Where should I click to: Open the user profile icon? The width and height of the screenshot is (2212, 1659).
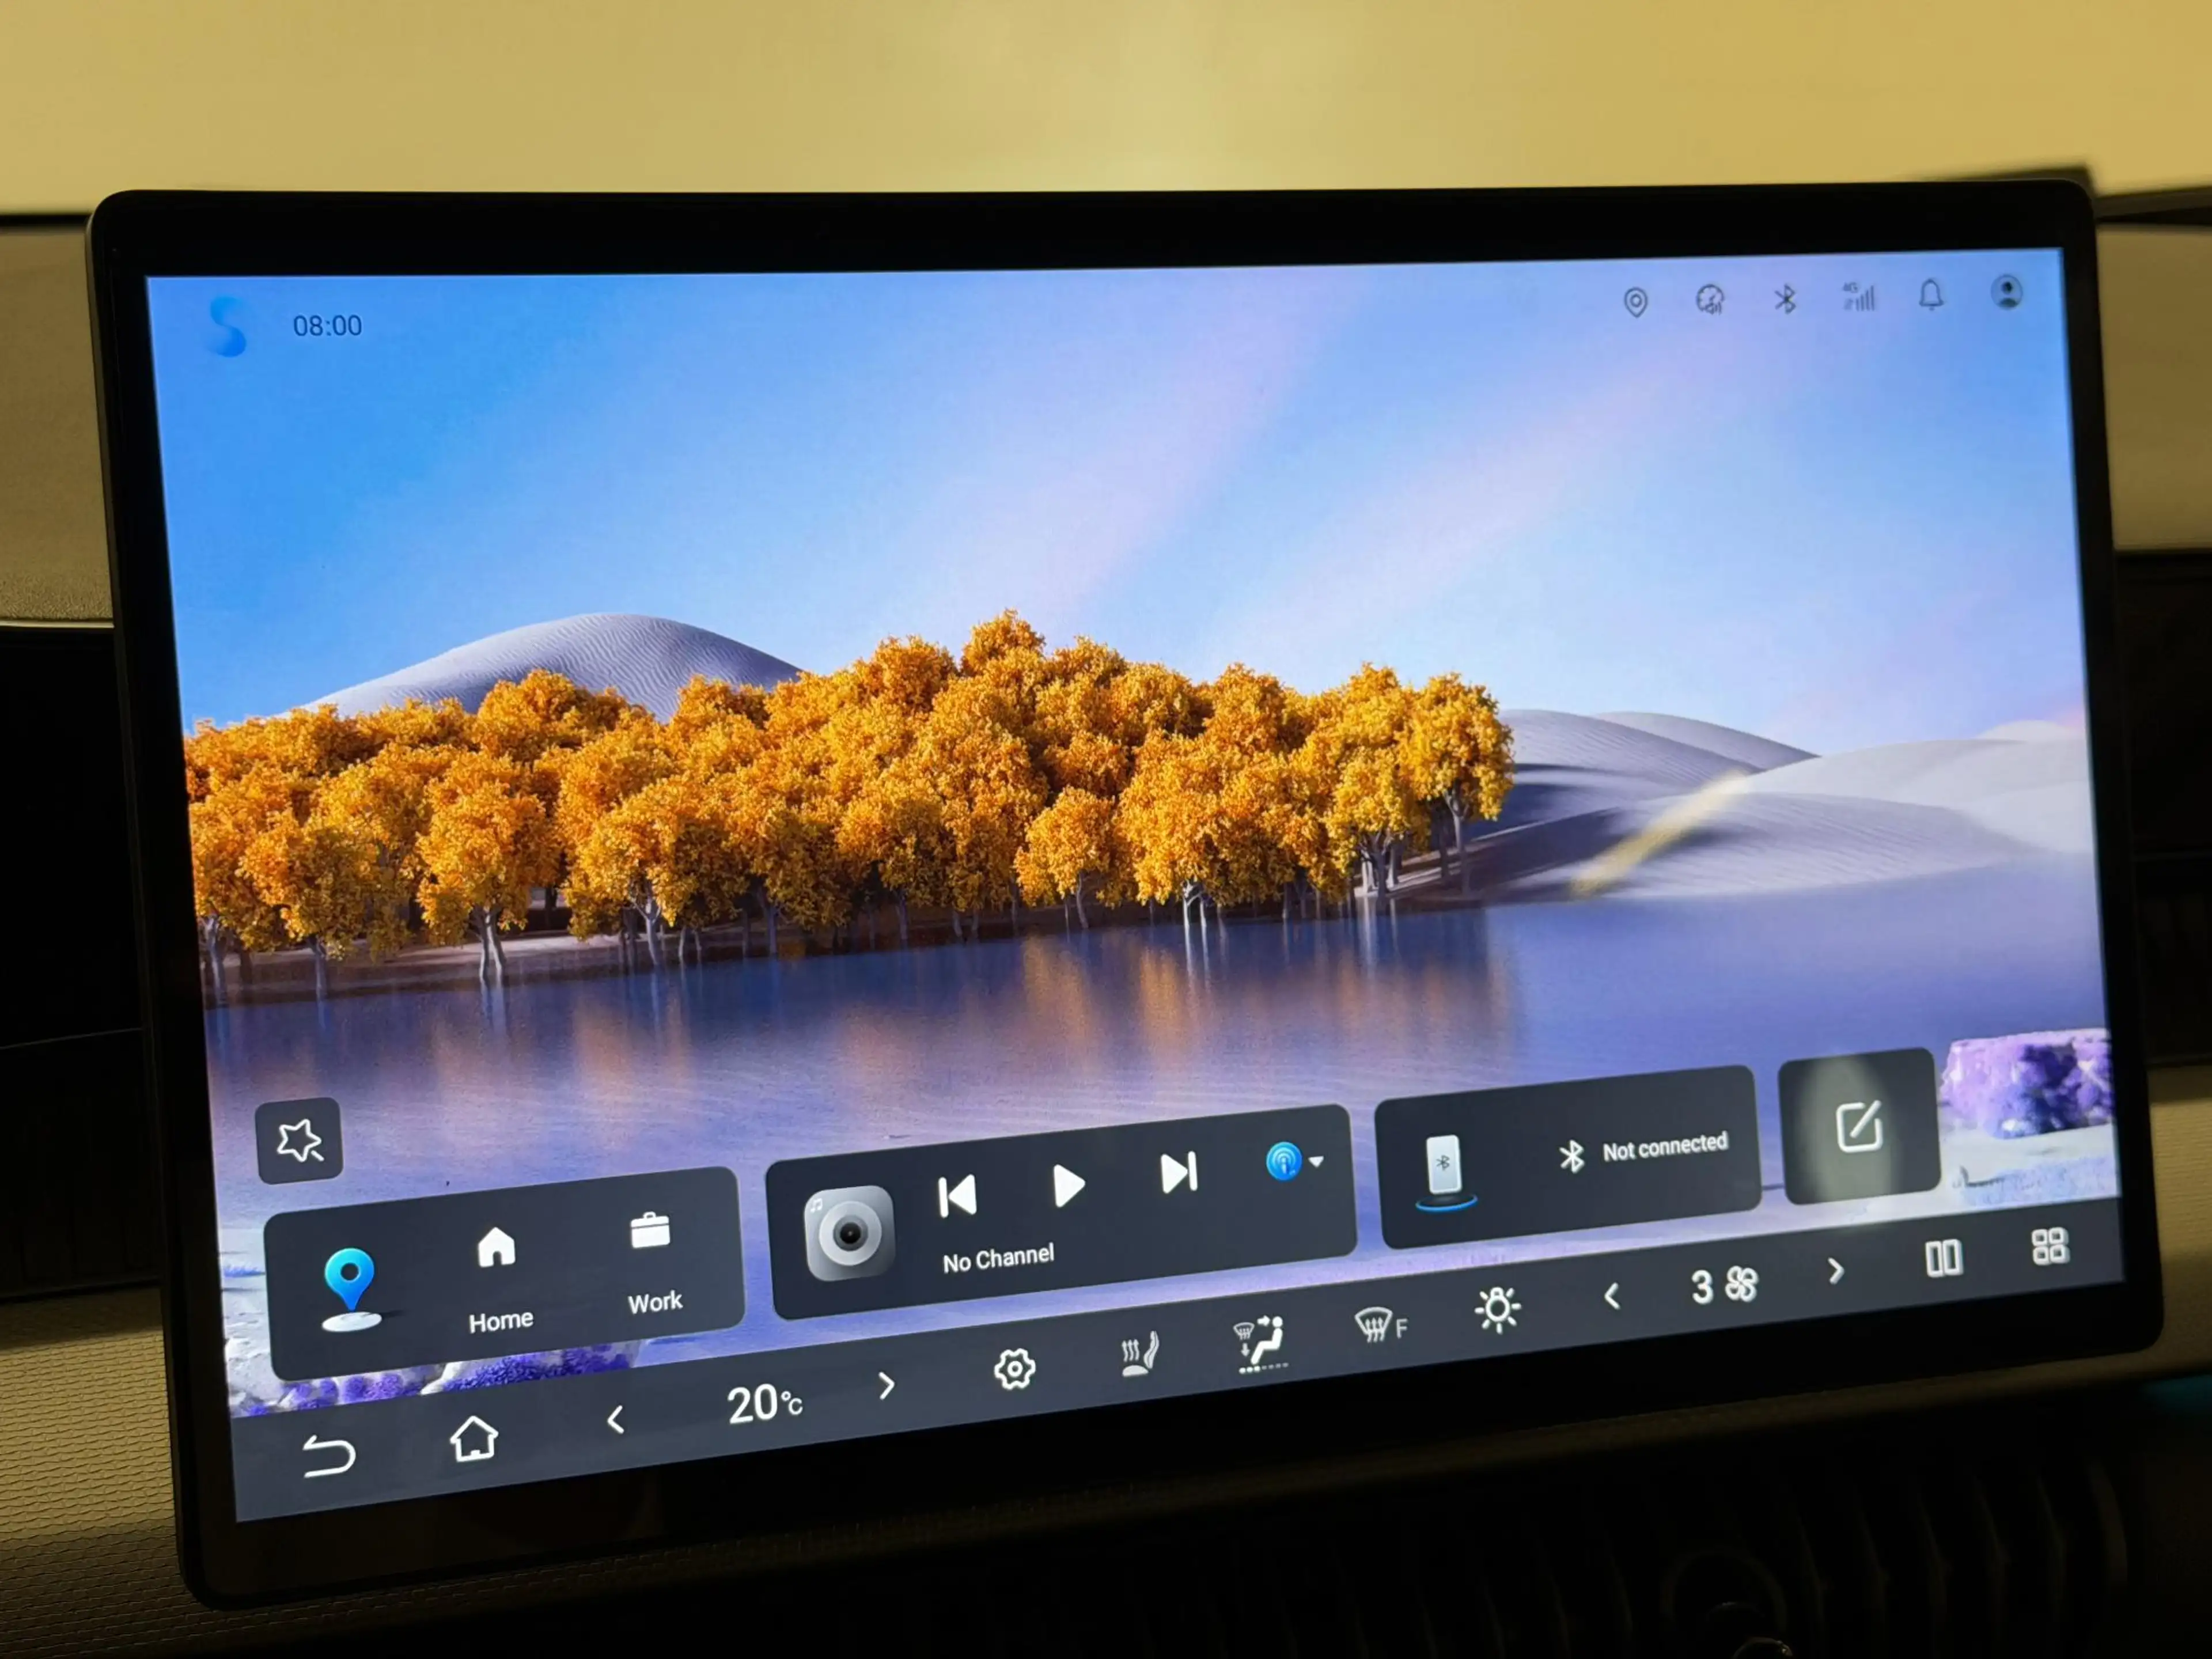click(x=2006, y=292)
